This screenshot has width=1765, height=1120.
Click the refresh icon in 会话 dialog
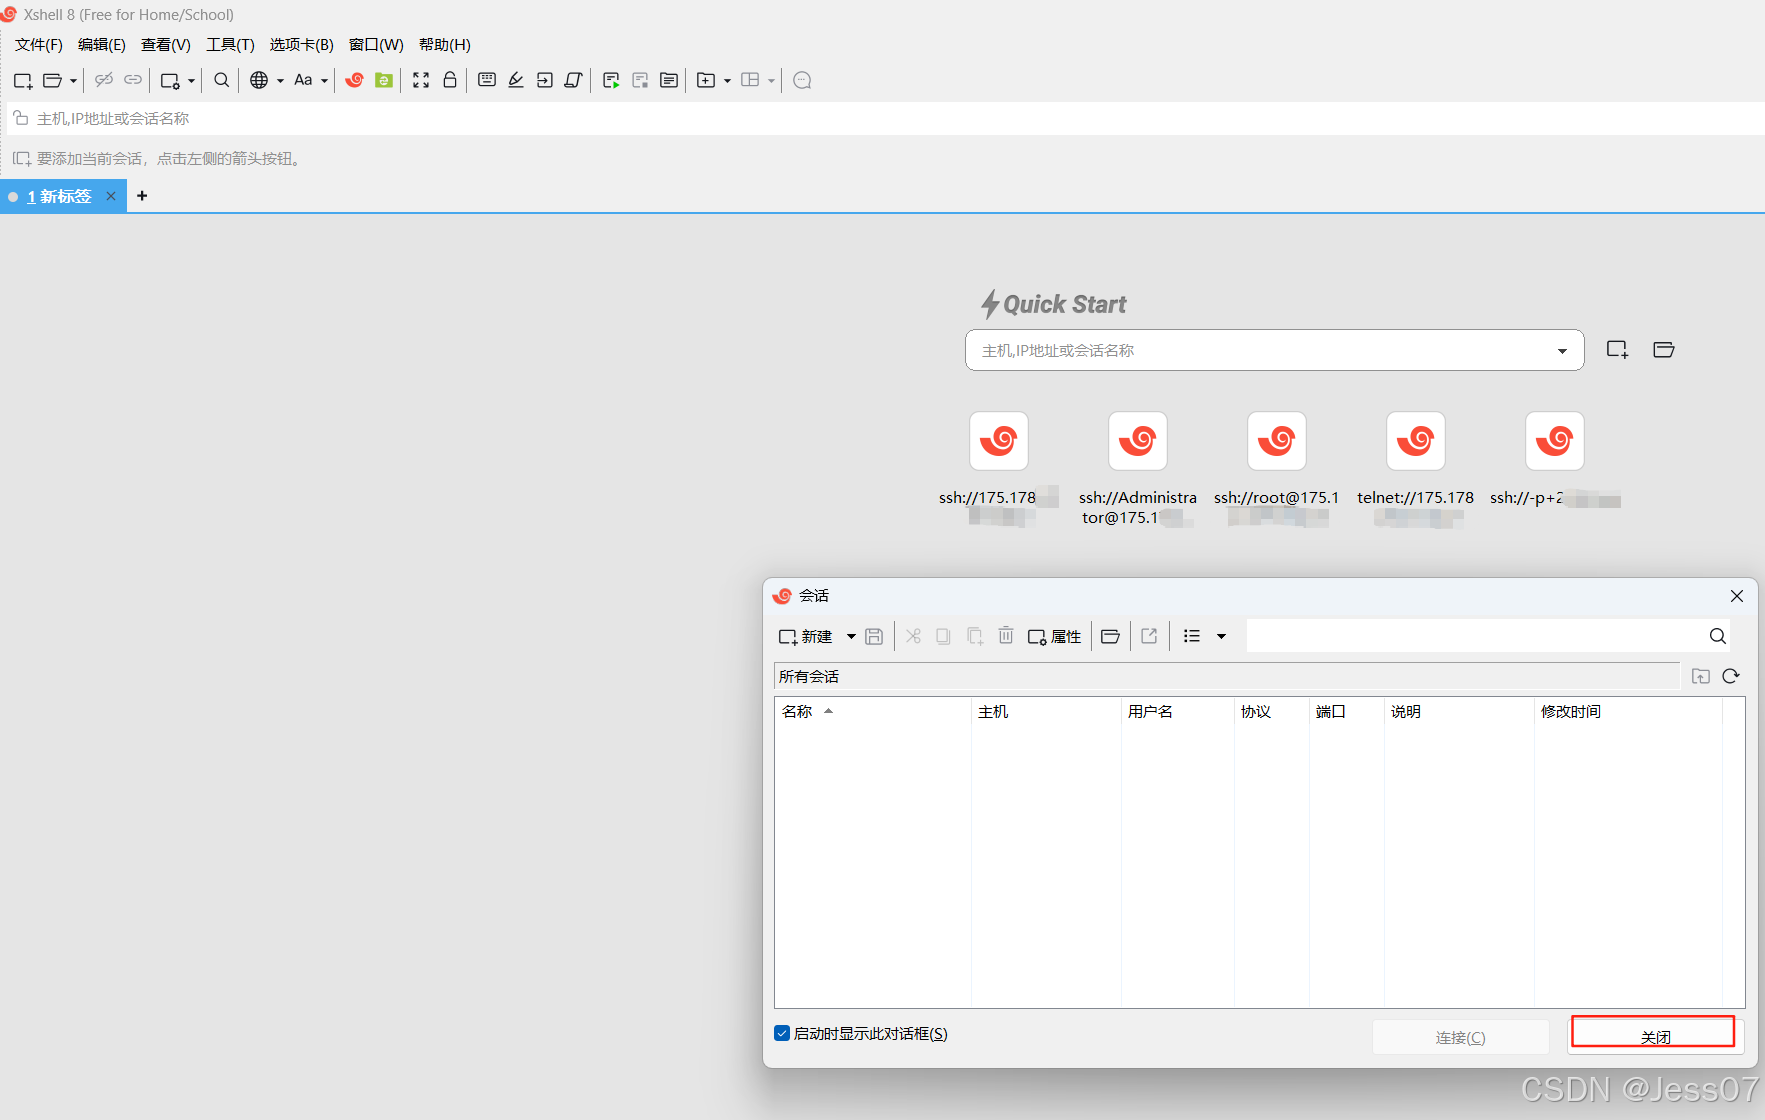coord(1731,676)
